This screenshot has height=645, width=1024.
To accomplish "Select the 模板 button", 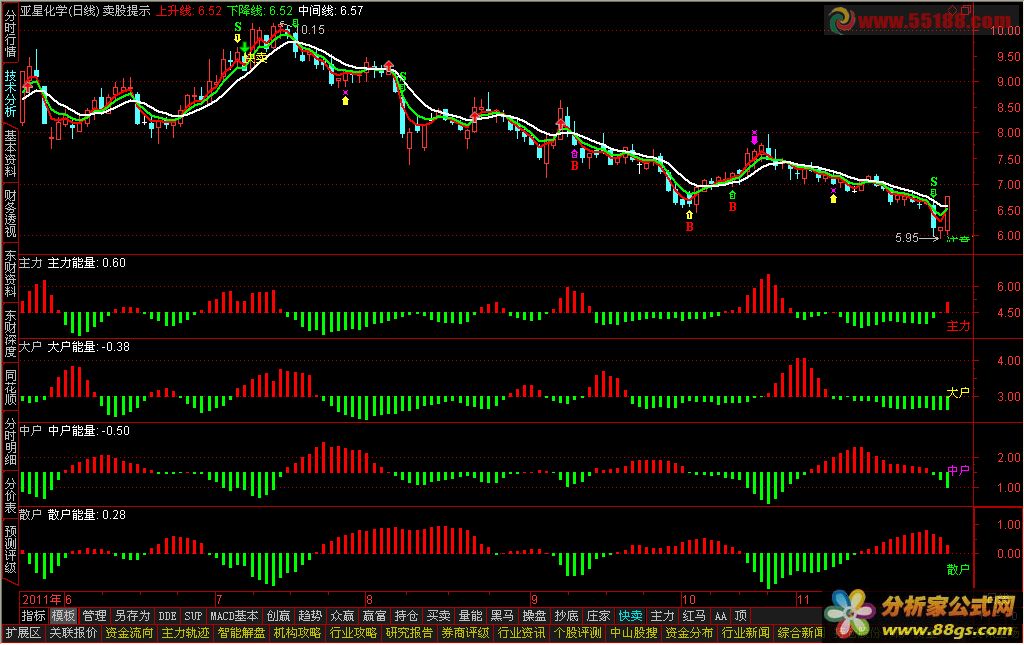I will (64, 616).
